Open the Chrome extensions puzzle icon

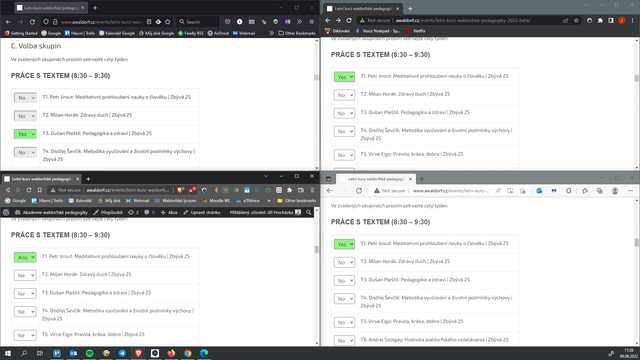(x=600, y=20)
